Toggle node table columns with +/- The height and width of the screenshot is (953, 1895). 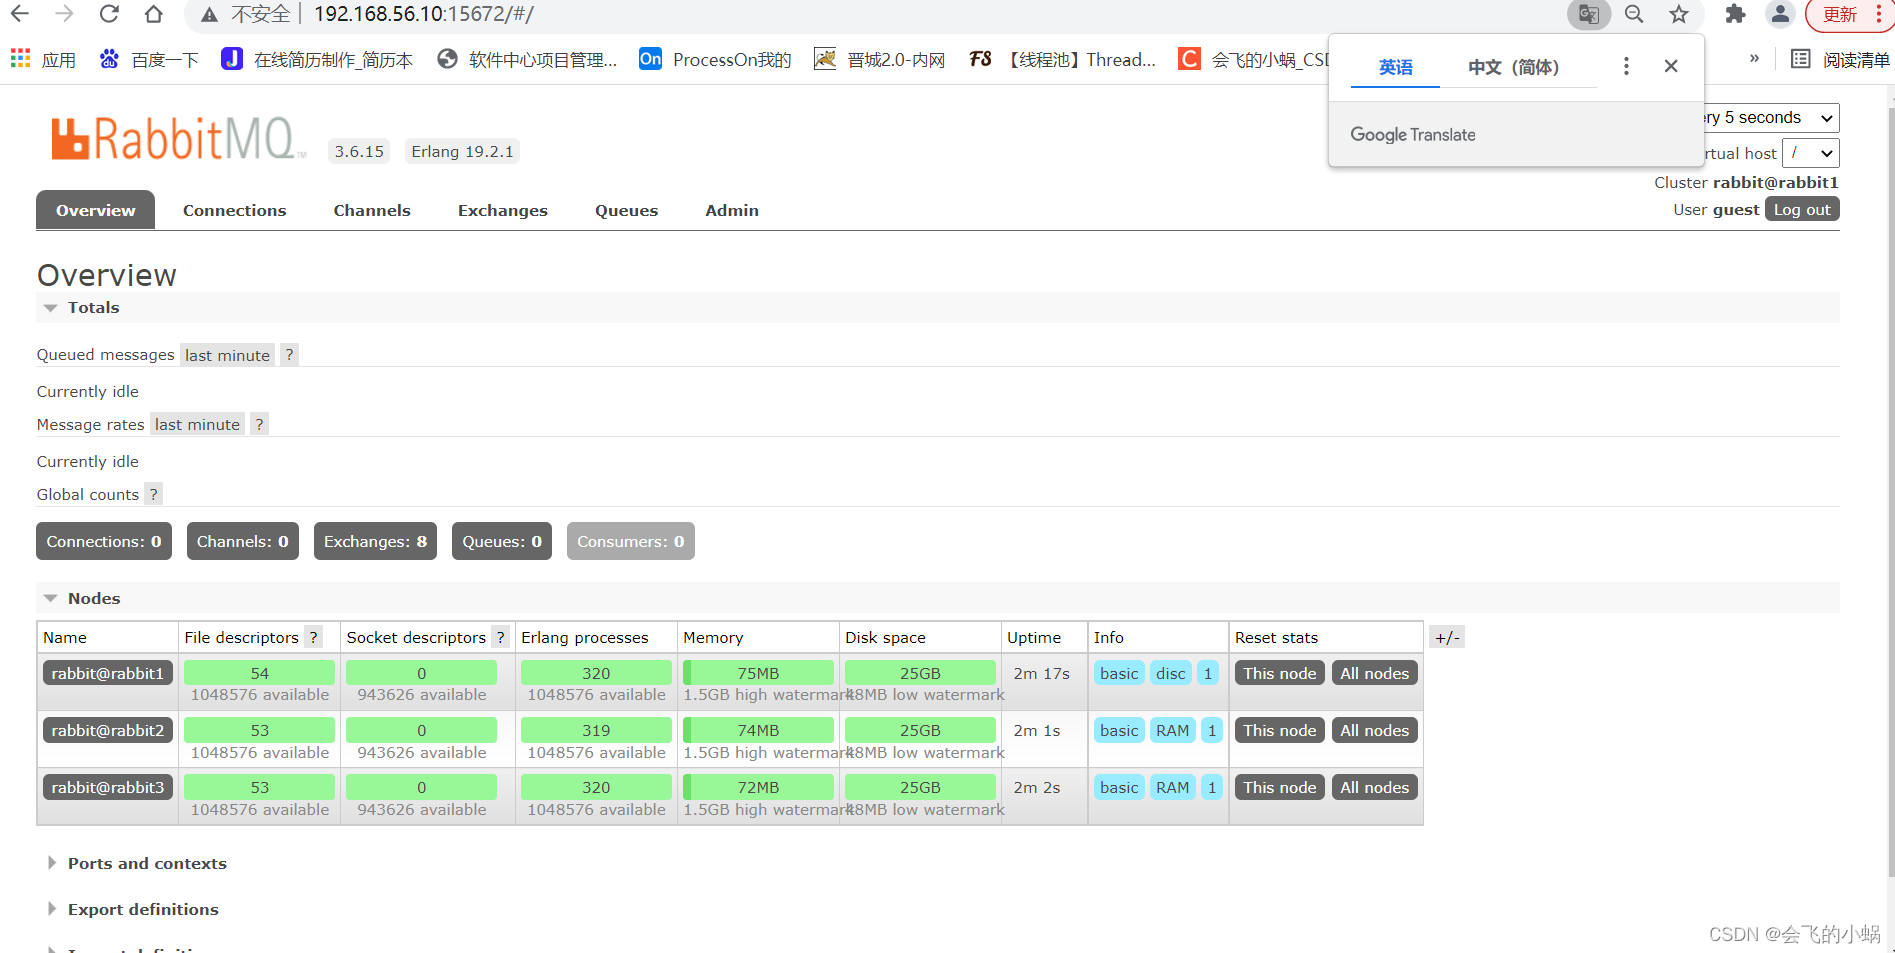[1447, 637]
